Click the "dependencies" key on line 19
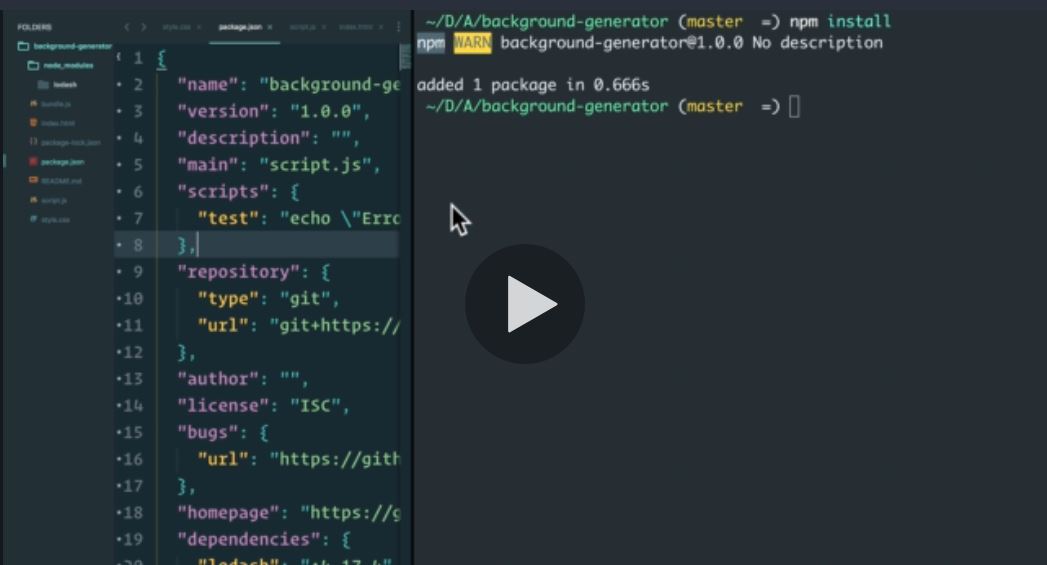The image size is (1047, 565). 253,539
